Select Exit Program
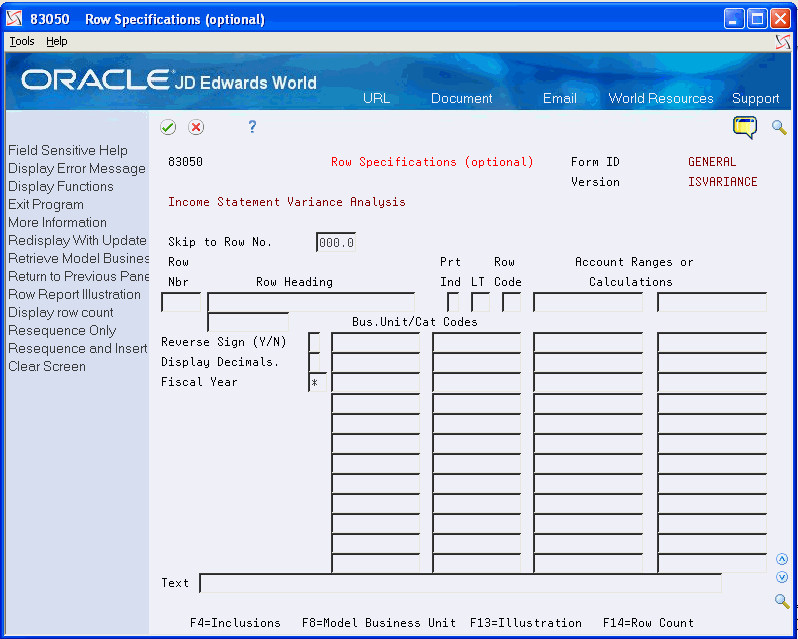This screenshot has width=798, height=639. 46,205
